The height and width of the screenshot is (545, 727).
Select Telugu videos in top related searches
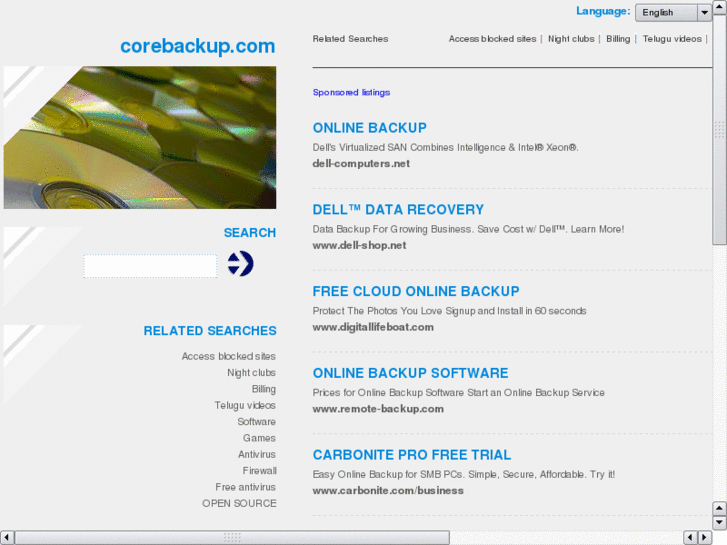pyautogui.click(x=672, y=39)
